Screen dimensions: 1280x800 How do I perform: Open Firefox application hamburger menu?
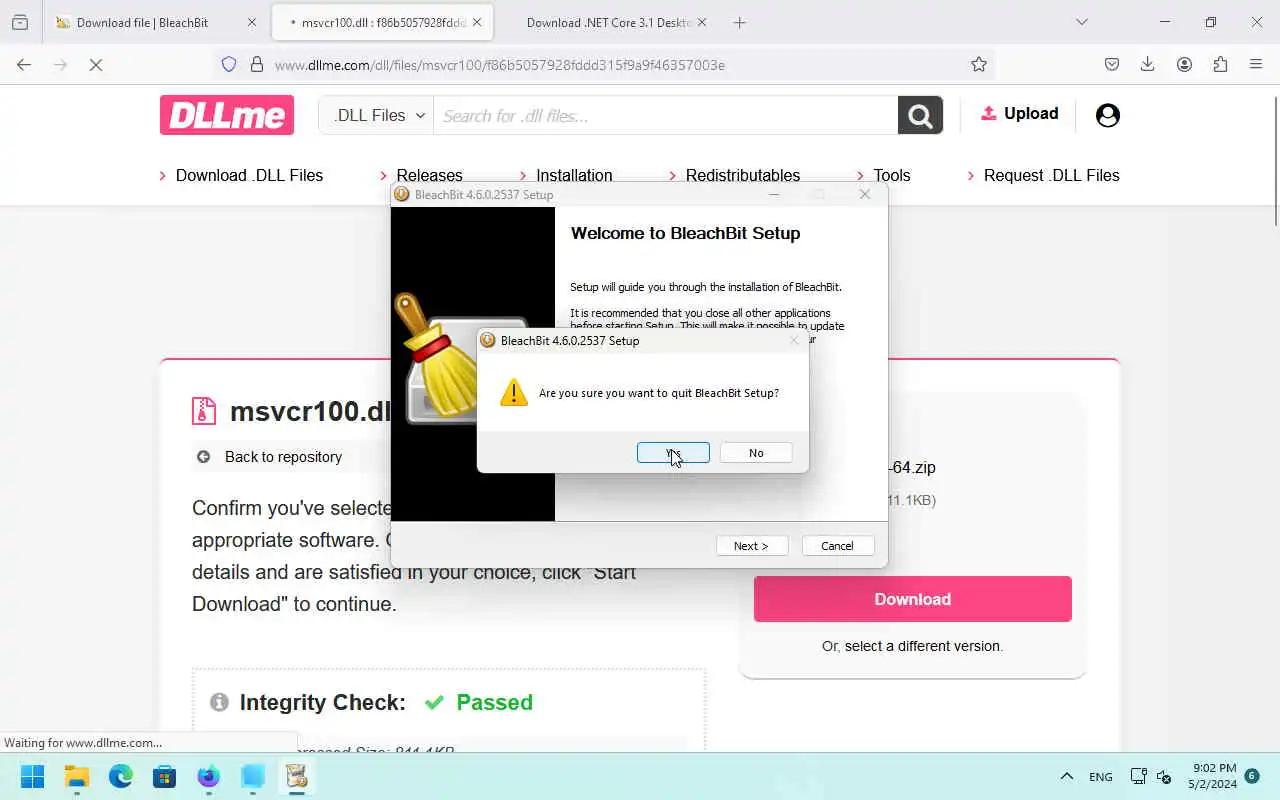pyautogui.click(x=1256, y=64)
